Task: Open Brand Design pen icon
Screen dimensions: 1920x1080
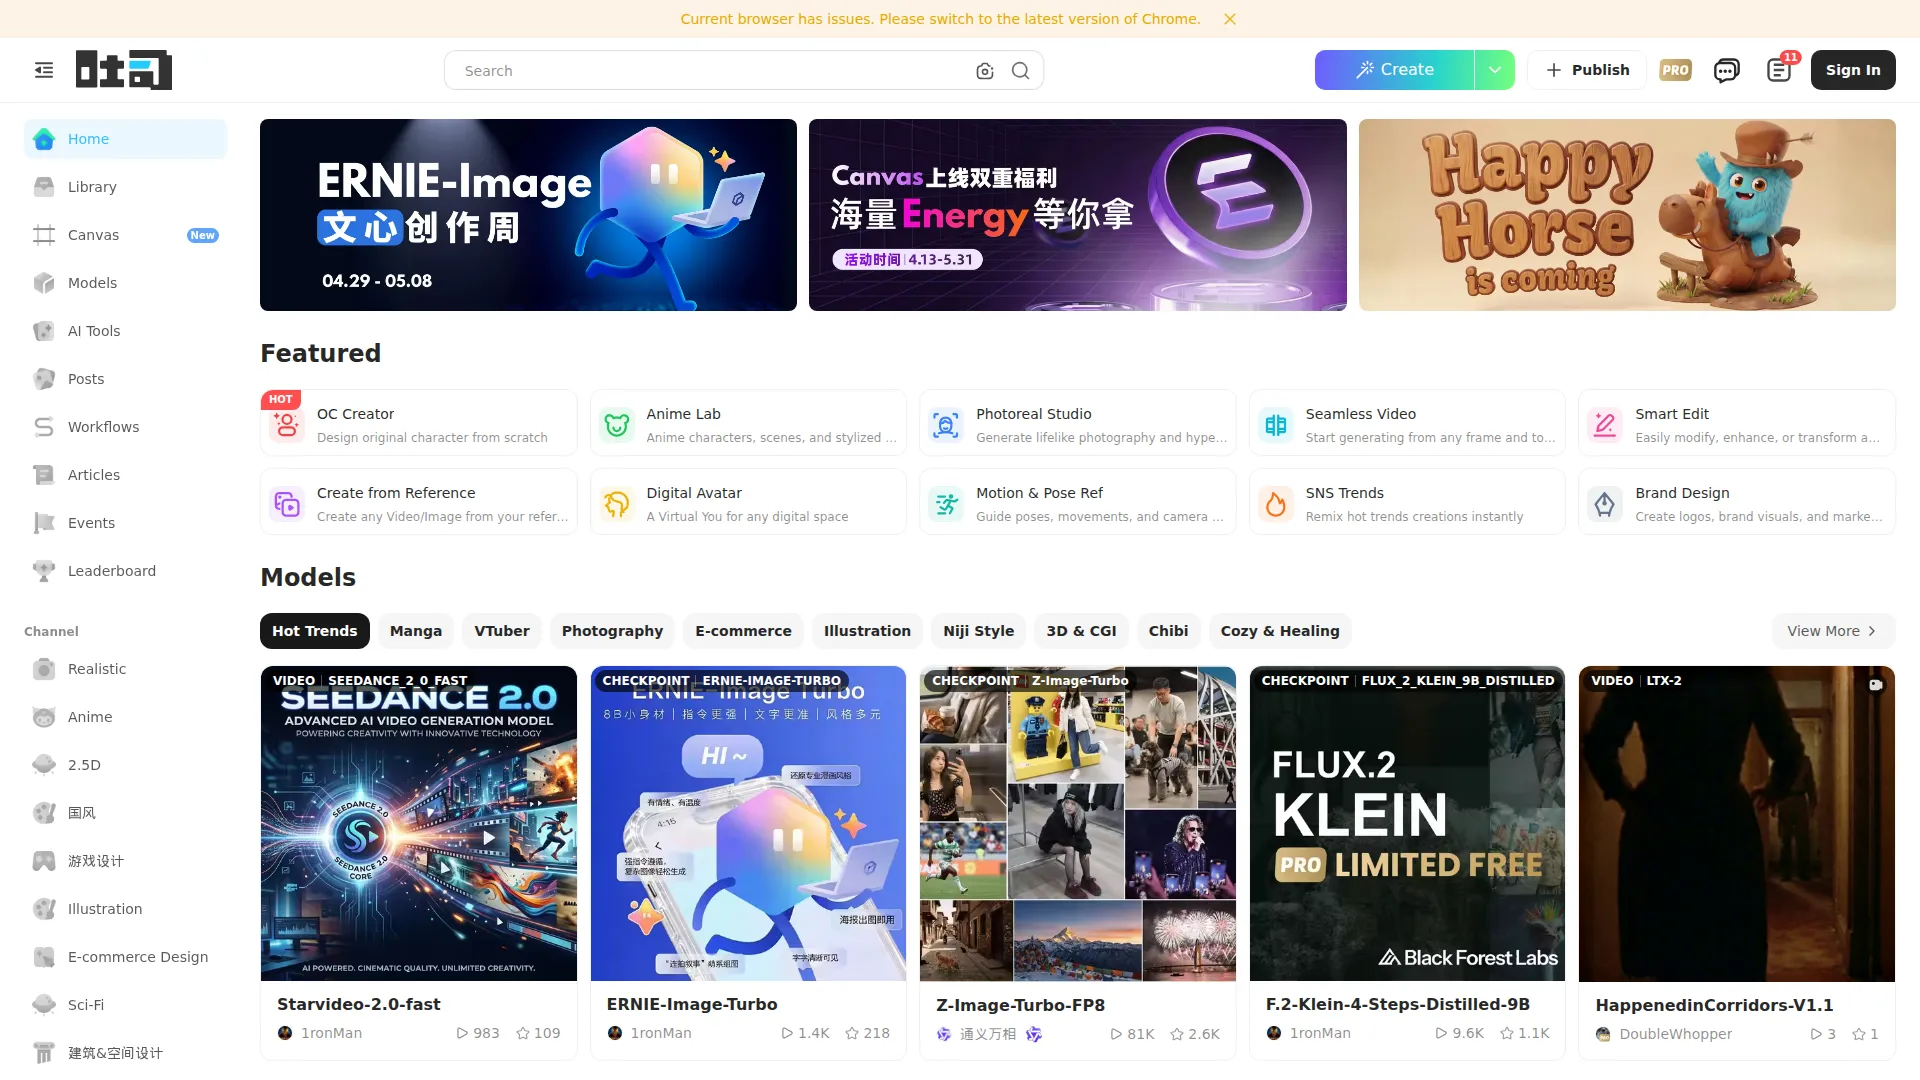Action: [x=1605, y=504]
